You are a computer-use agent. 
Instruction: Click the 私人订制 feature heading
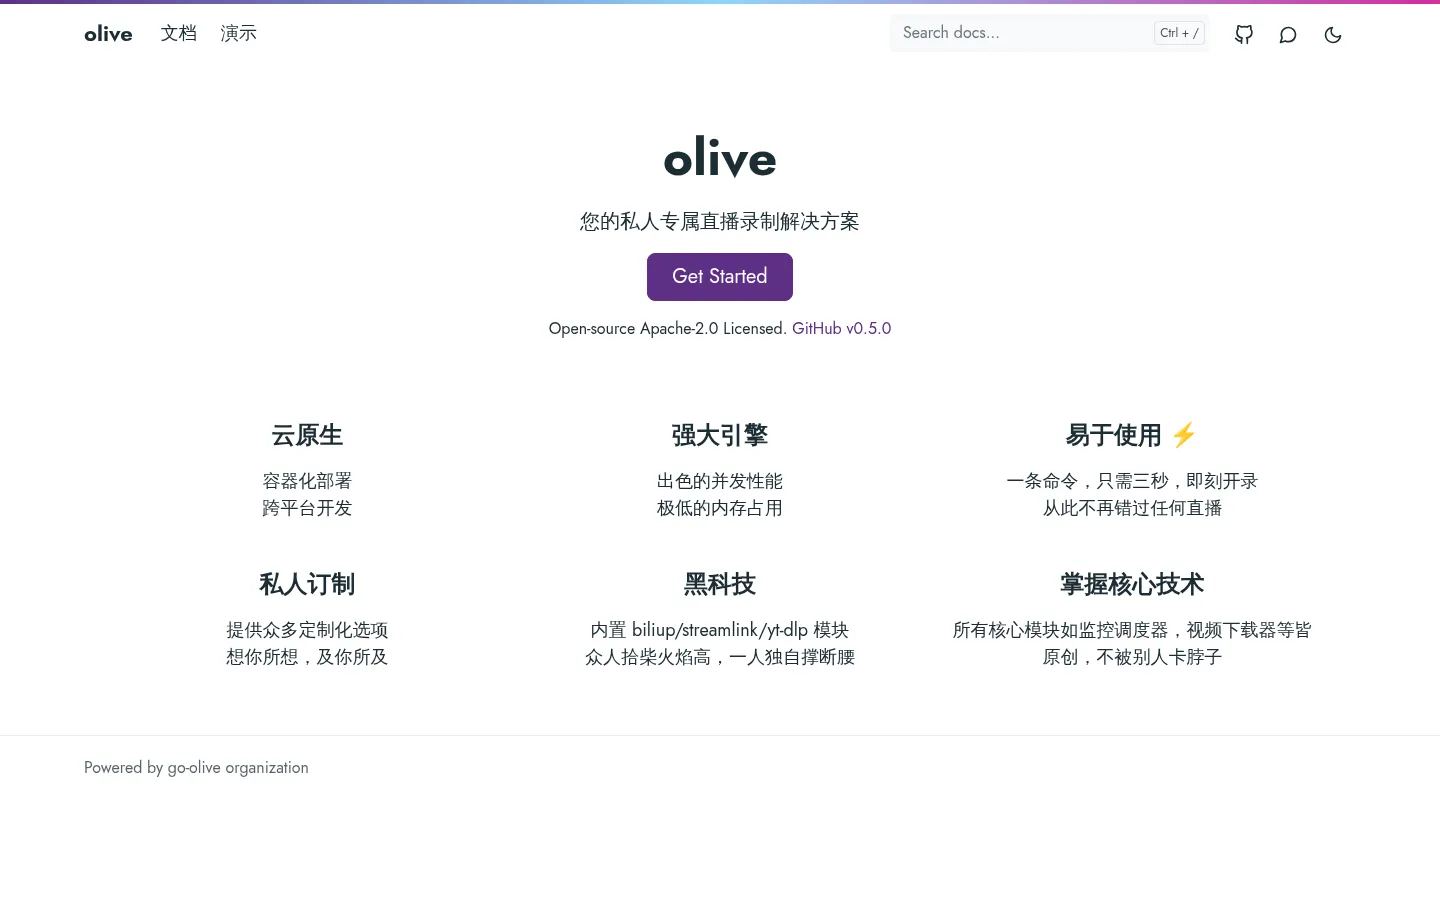[307, 584]
